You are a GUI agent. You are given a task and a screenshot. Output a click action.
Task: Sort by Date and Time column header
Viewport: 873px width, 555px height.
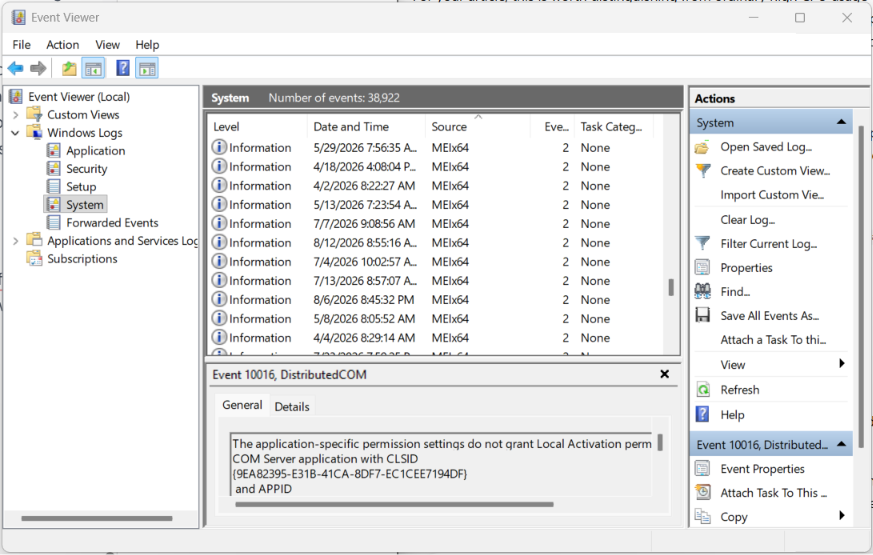(366, 127)
